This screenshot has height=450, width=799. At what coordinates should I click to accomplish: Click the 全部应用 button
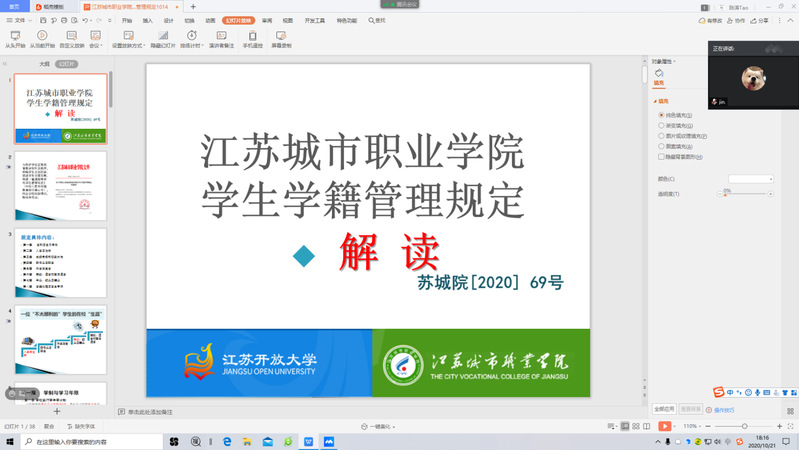(x=664, y=409)
